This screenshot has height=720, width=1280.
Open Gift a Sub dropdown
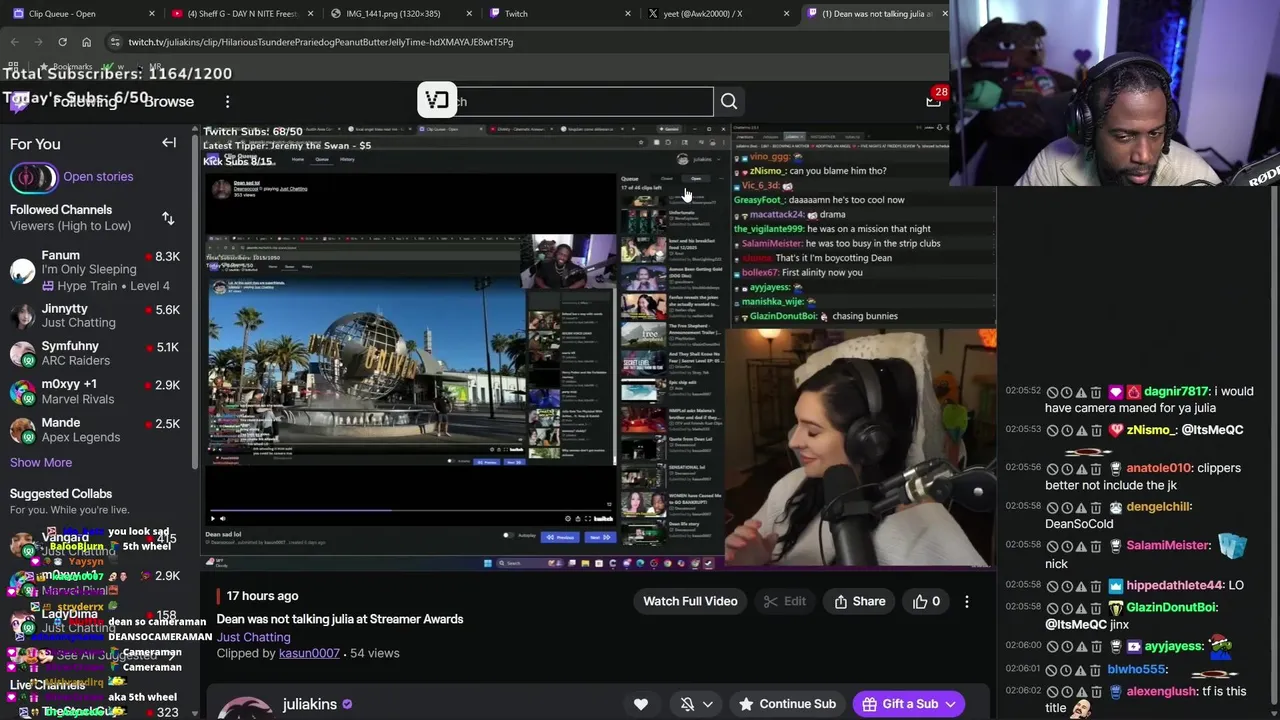click(x=909, y=704)
